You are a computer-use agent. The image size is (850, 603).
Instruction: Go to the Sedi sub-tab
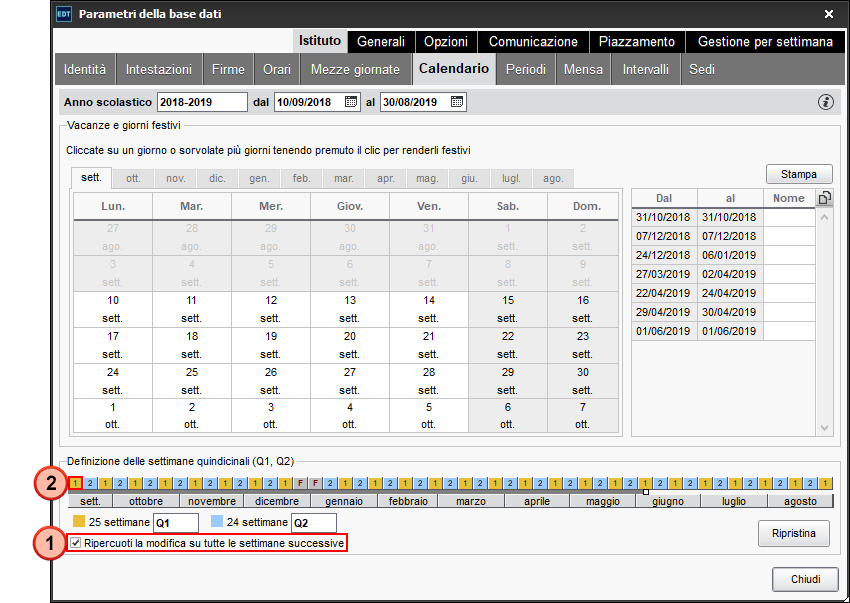coord(702,69)
